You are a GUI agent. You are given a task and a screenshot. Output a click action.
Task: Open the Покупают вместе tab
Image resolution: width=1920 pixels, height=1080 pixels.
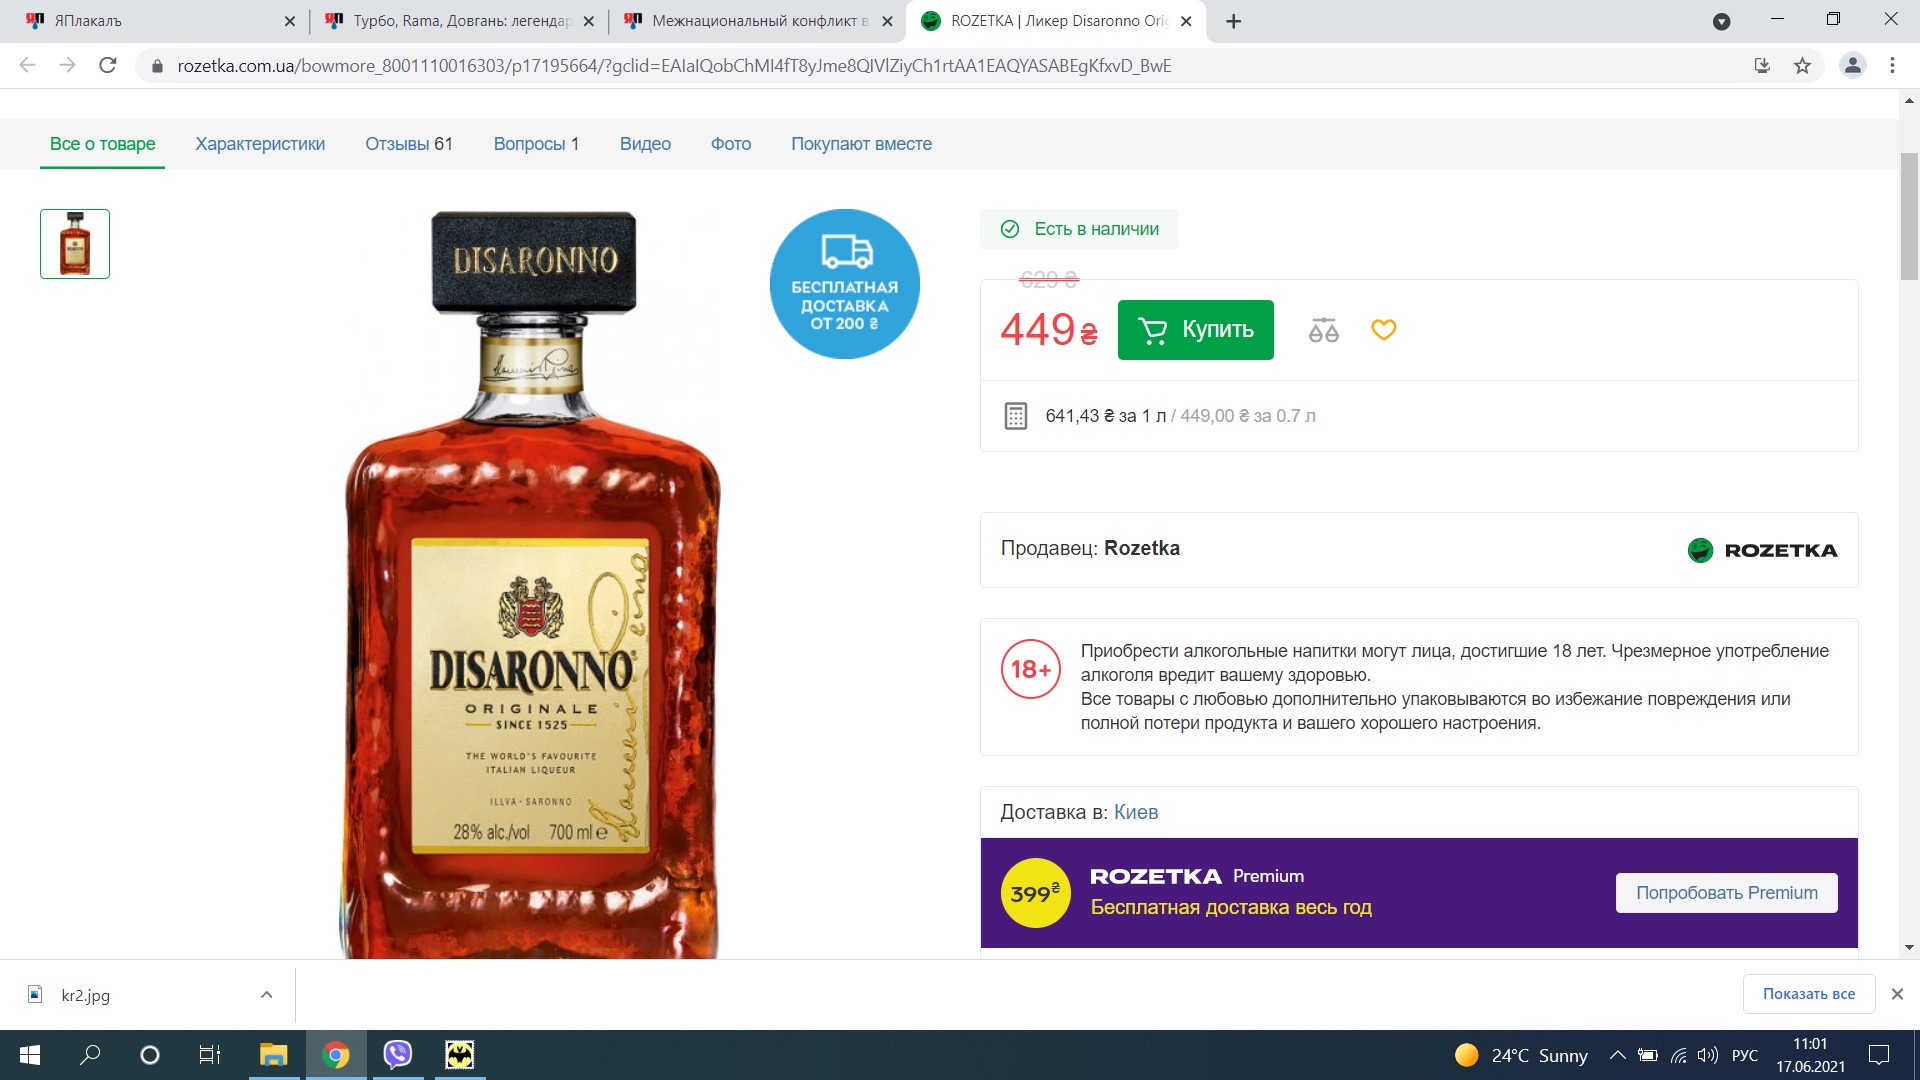click(x=862, y=144)
